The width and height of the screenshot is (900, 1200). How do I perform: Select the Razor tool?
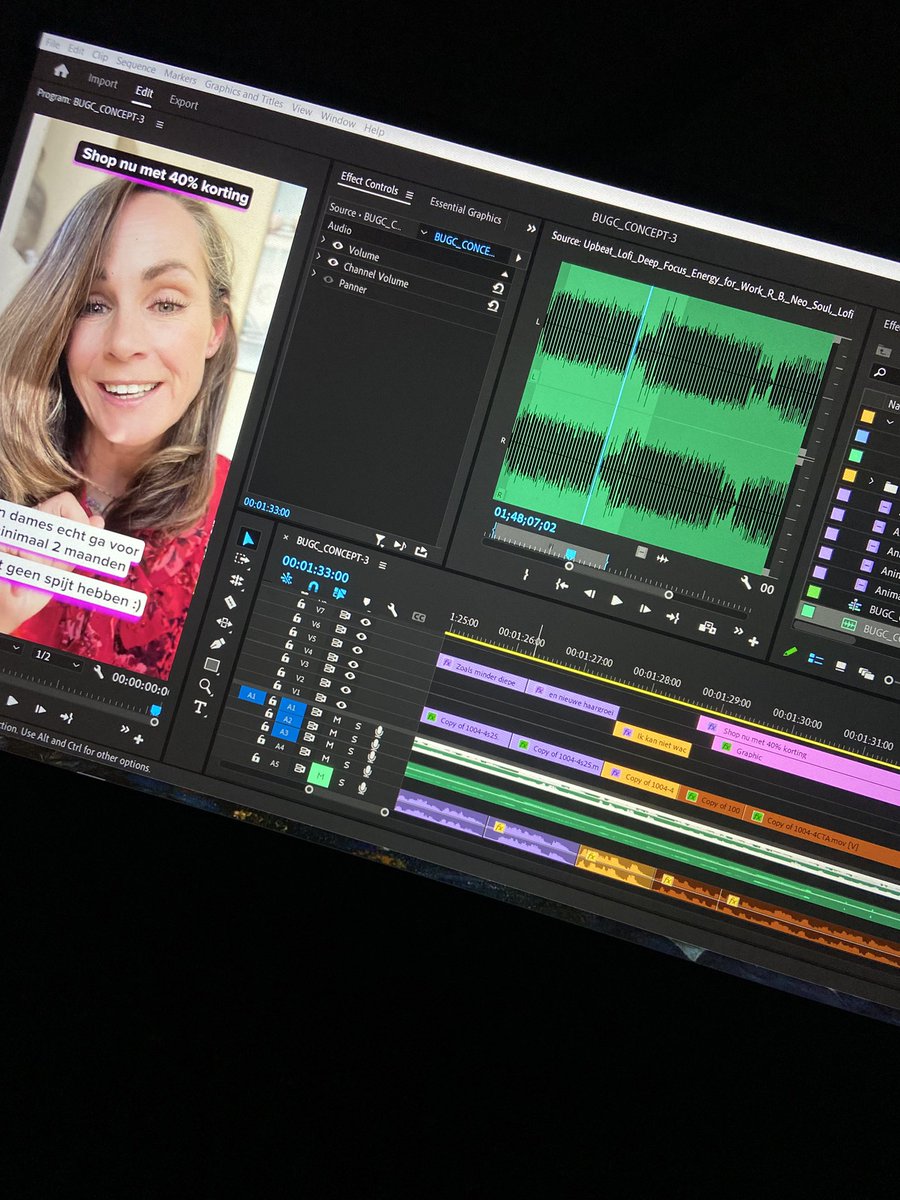pyautogui.click(x=230, y=602)
